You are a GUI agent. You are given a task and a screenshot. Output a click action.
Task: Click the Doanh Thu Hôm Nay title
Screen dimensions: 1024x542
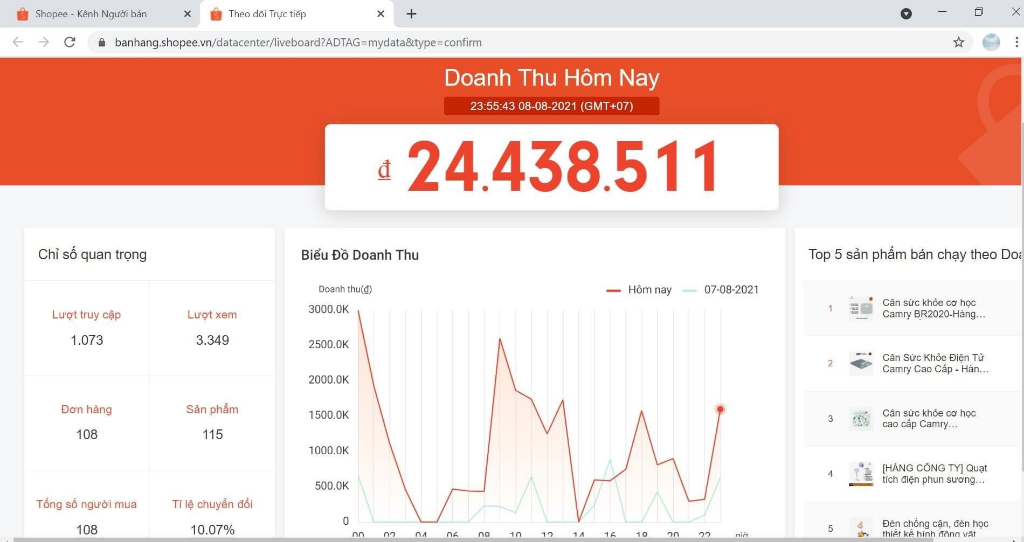552,78
